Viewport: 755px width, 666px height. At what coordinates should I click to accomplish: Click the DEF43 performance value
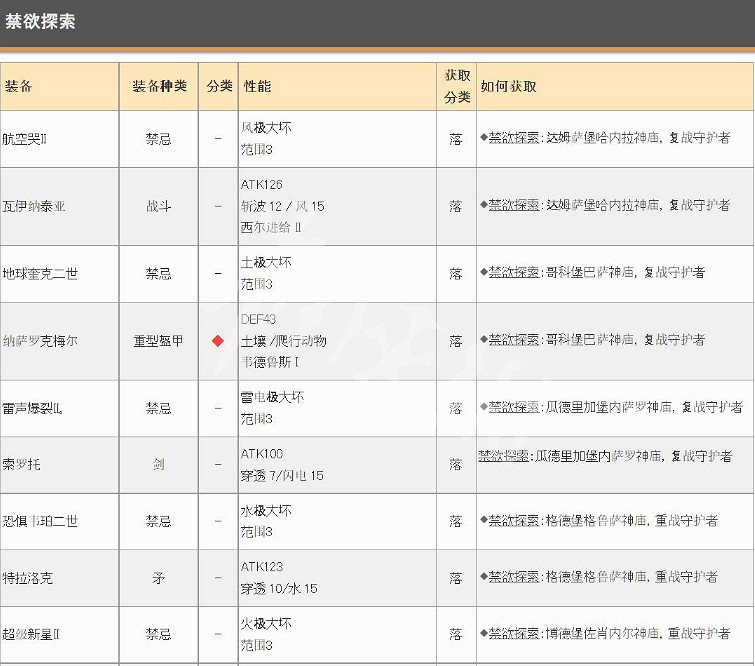coord(259,319)
